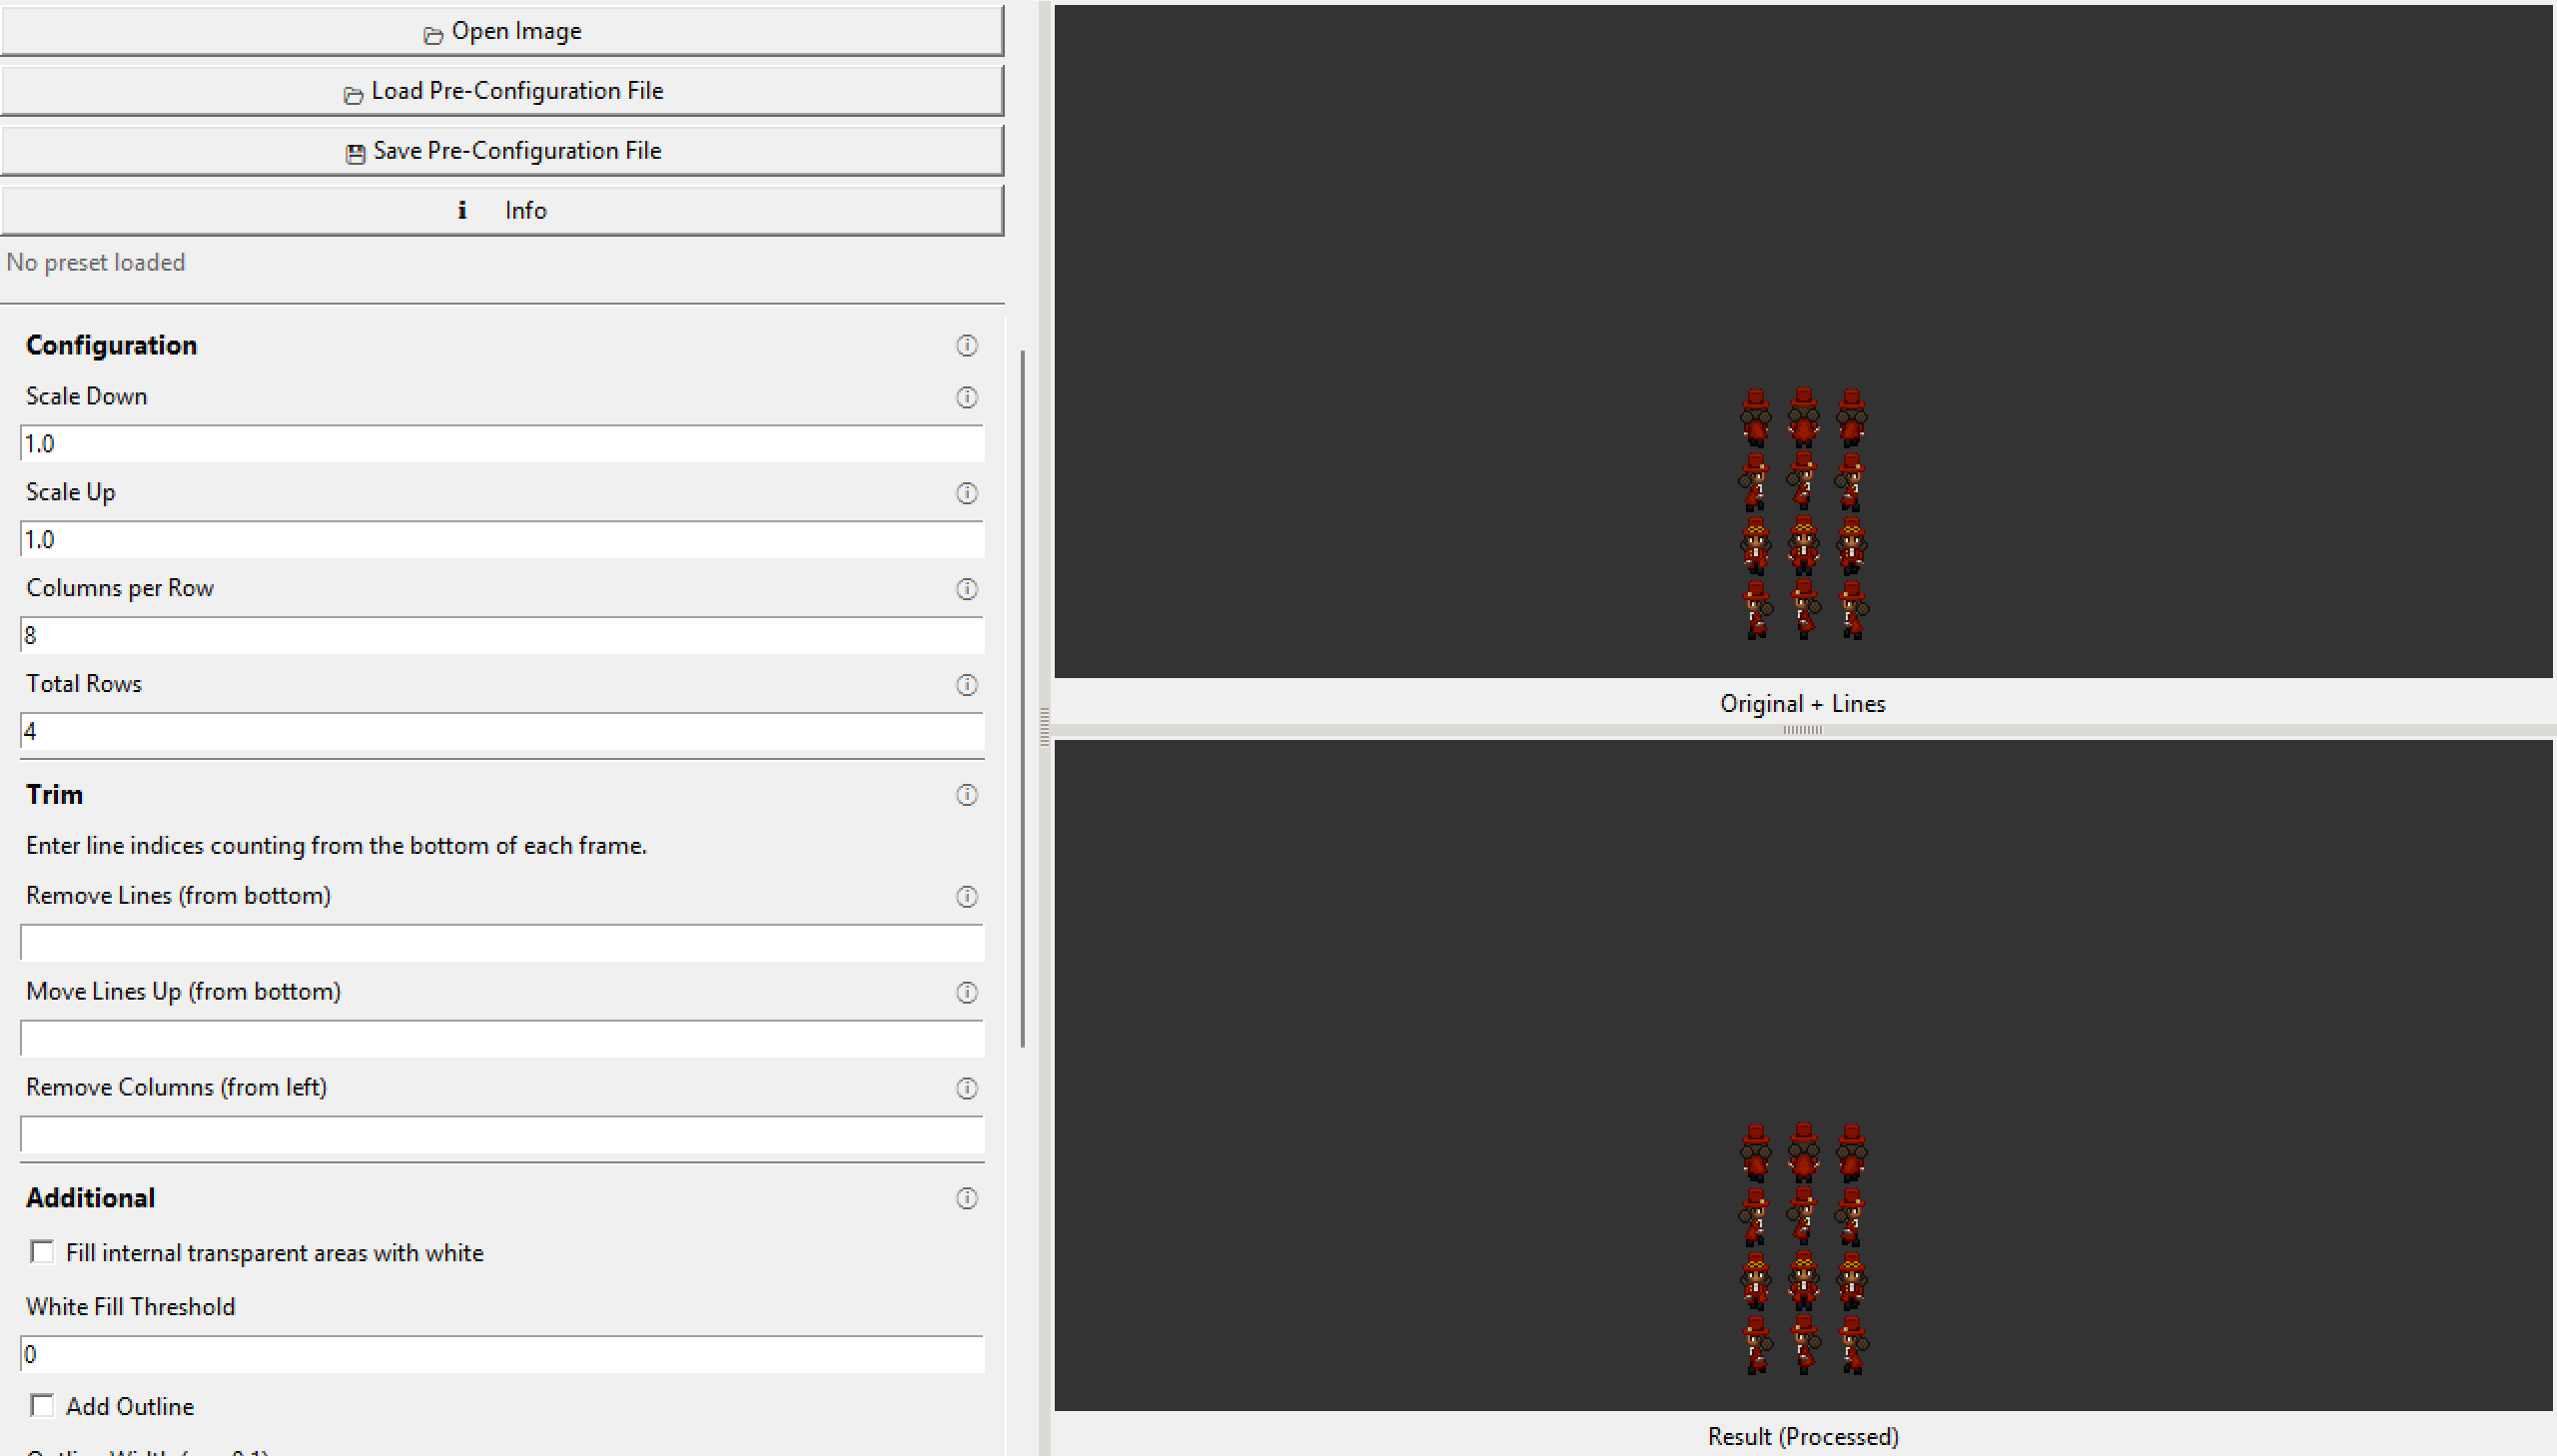Image resolution: width=2557 pixels, height=1456 pixels.
Task: Open the info icon for Remove Lines
Action: coord(966,896)
